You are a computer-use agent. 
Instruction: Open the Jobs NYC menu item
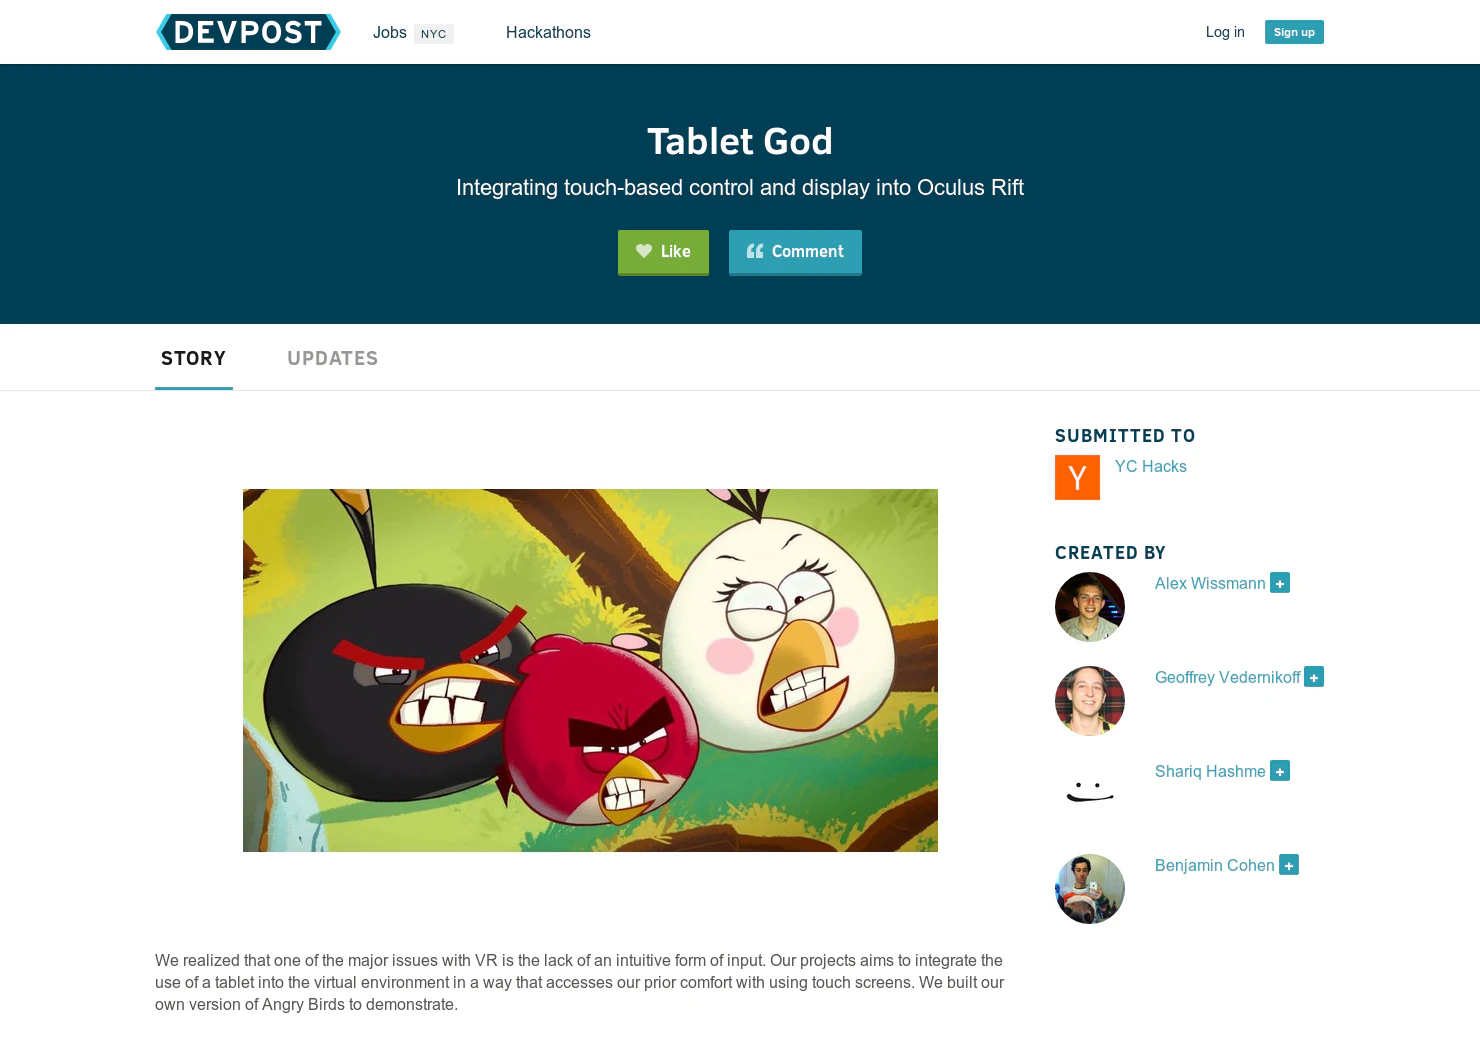click(x=413, y=33)
